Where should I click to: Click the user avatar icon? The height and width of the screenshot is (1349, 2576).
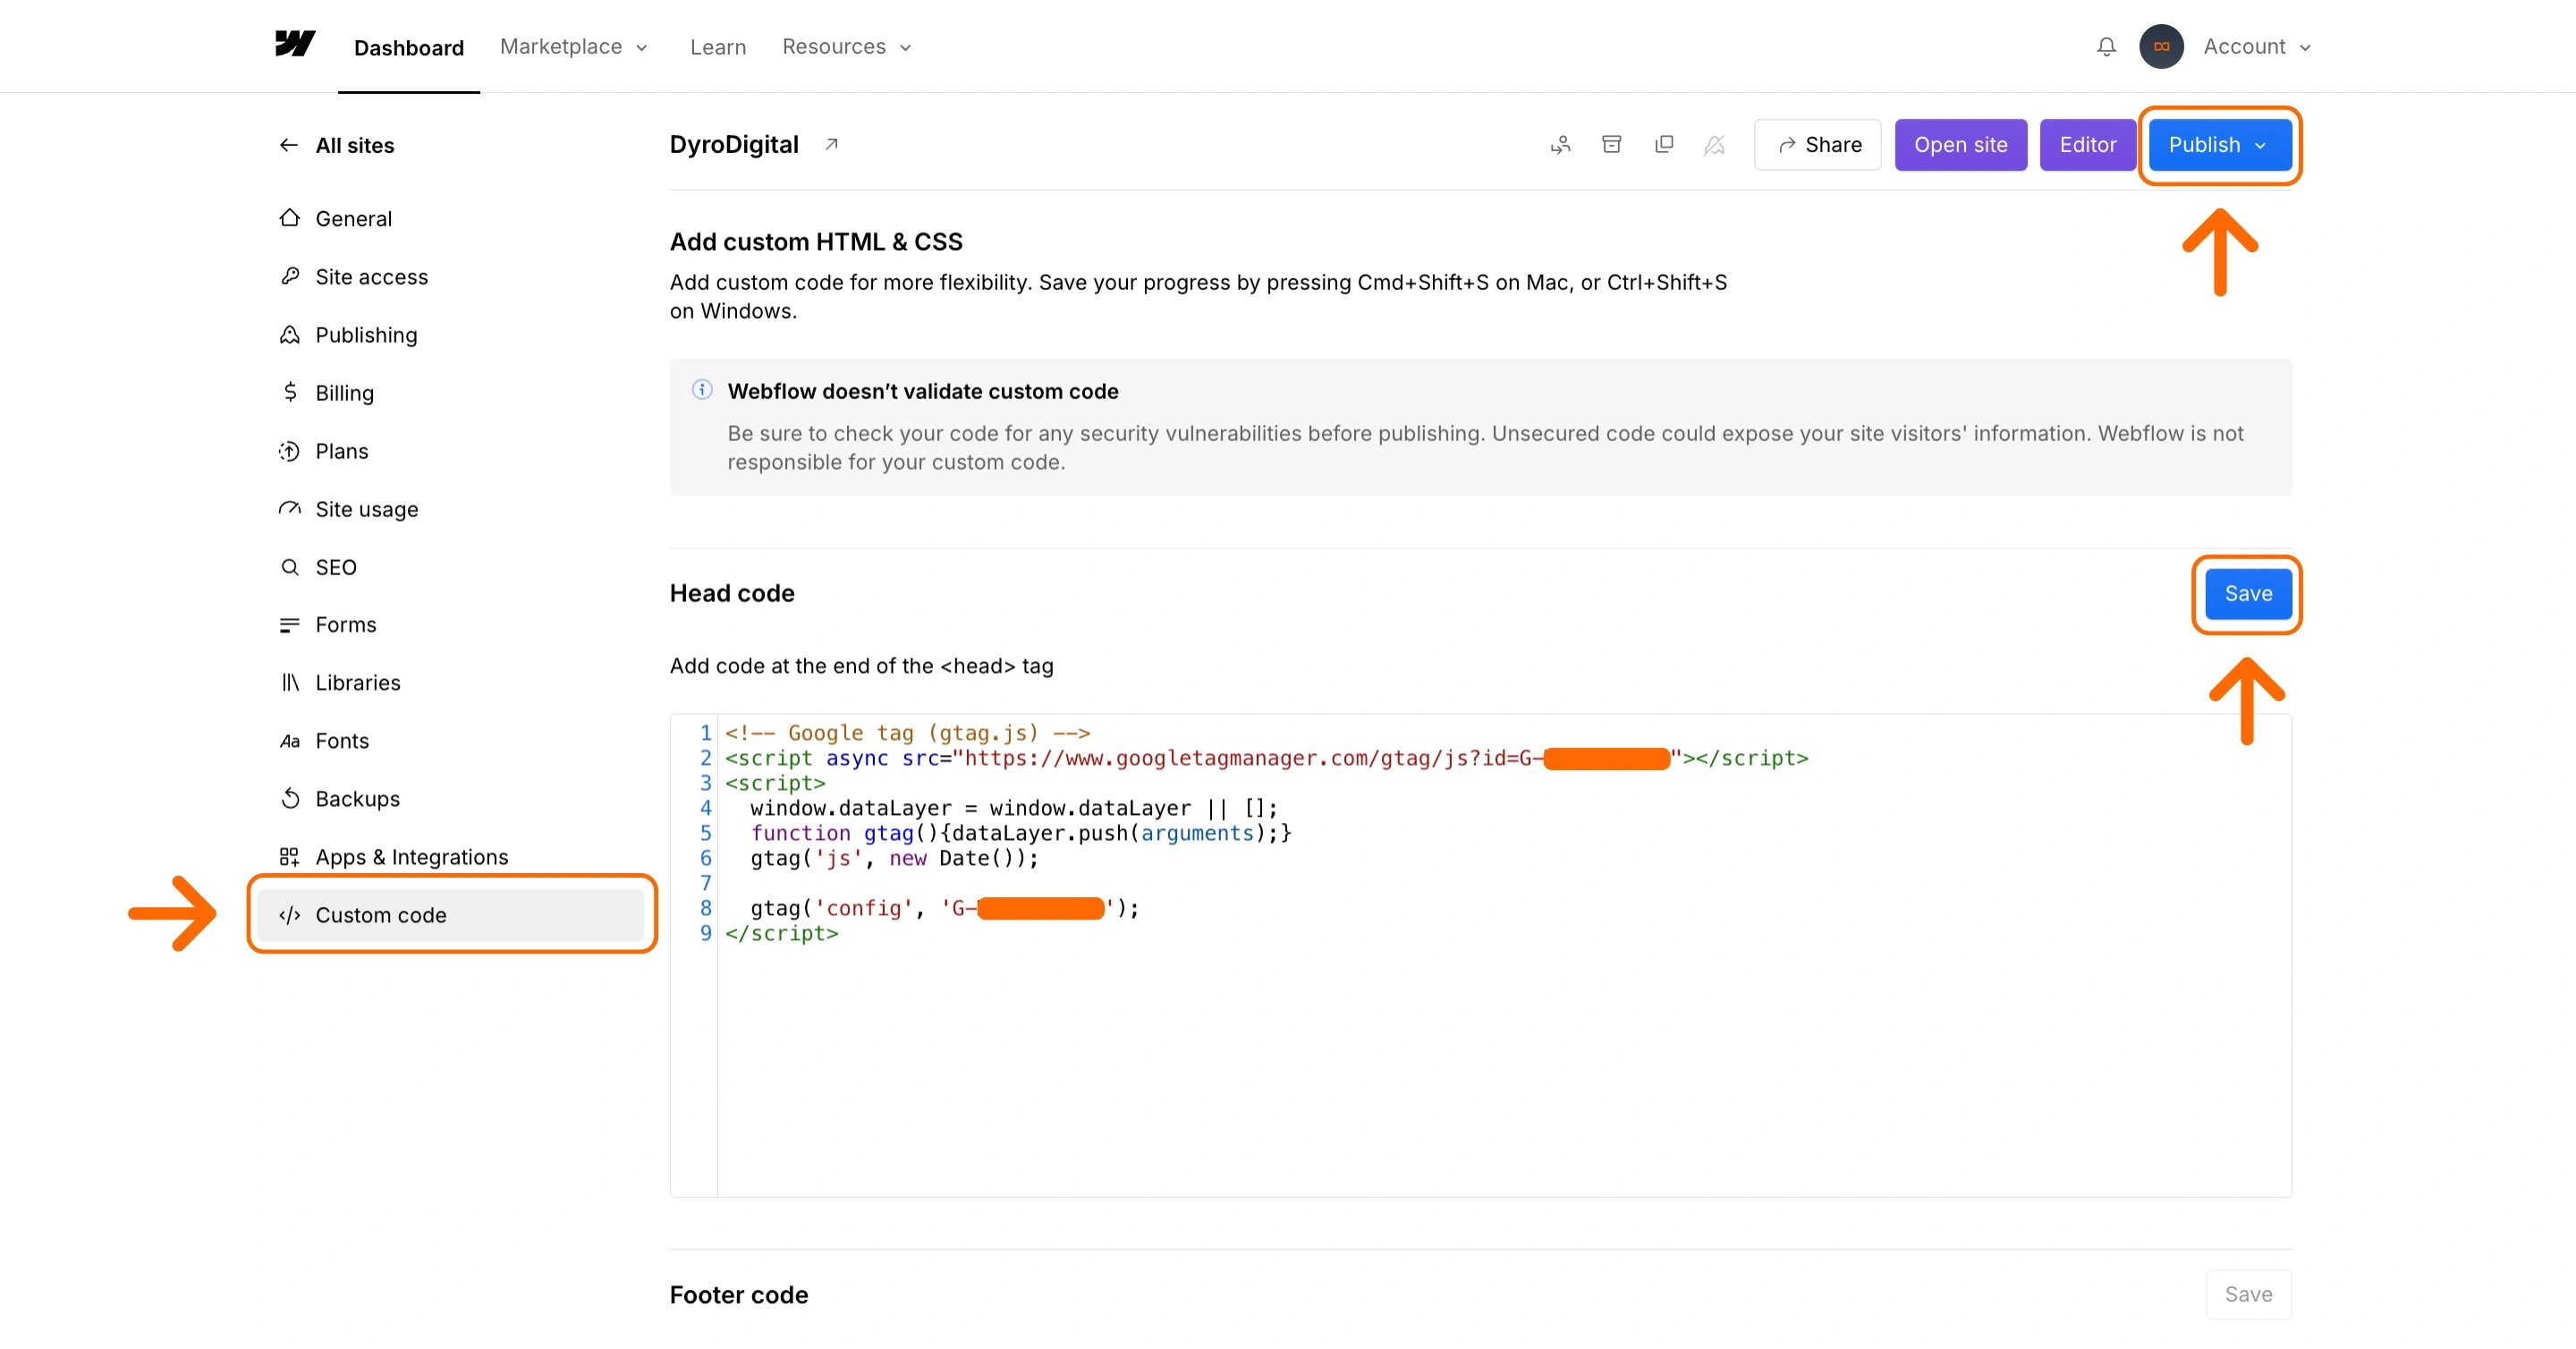(2160, 47)
